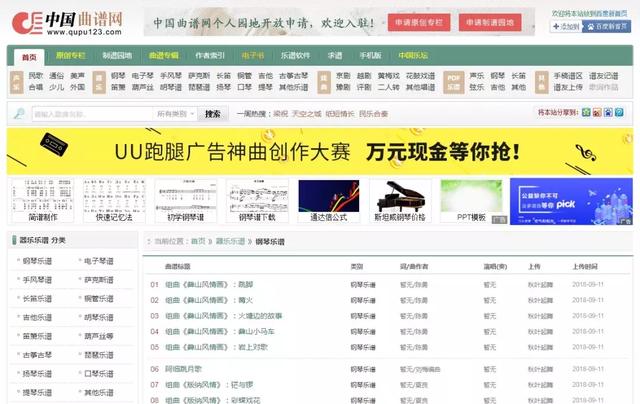640x404 pixels.
Task: Click the 搜索 search button
Action: [212, 114]
